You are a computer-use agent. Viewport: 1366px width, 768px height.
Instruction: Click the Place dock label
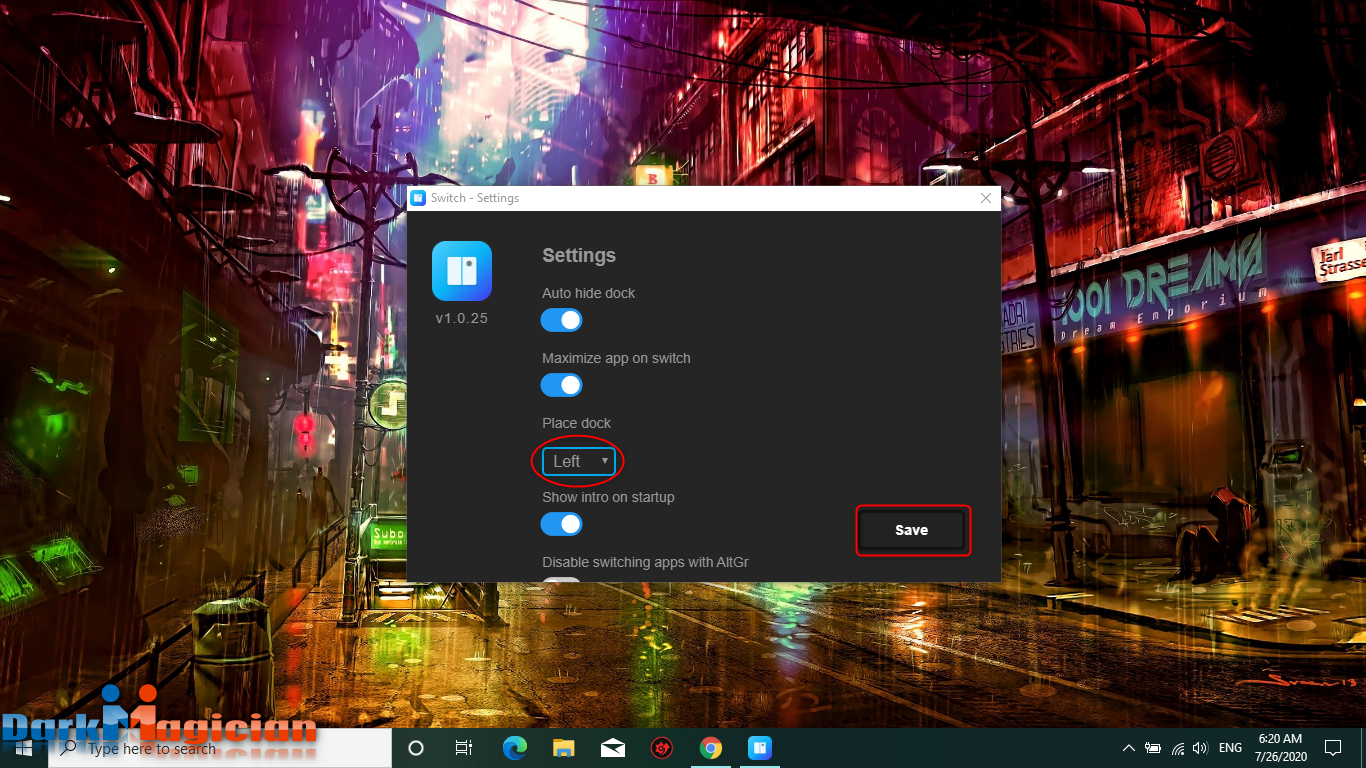pos(576,423)
